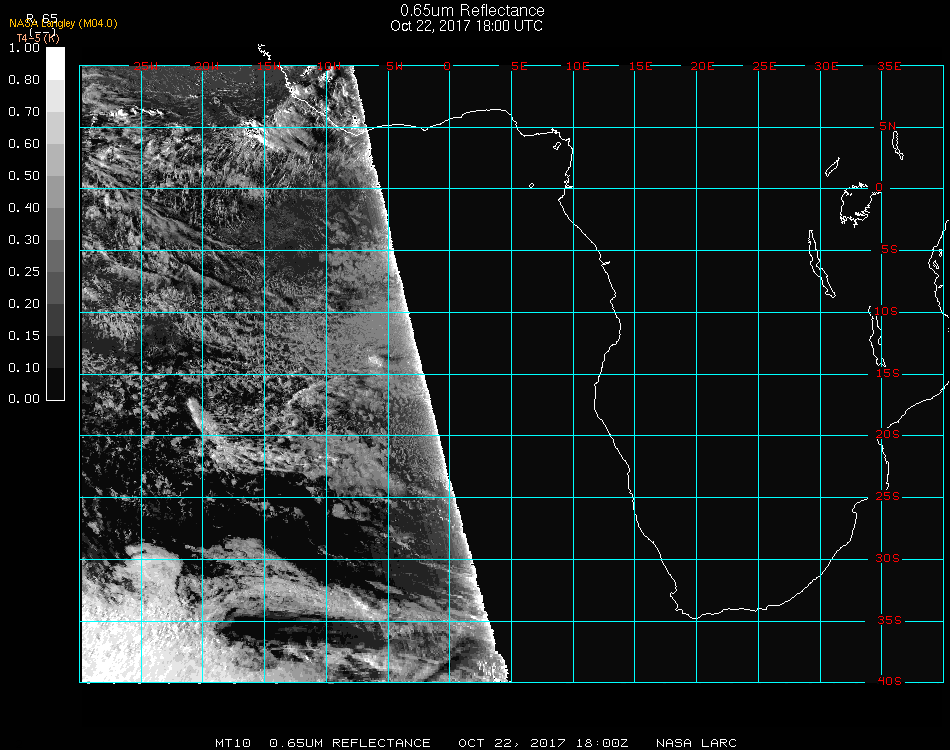Click the 40S latitude label

889,682
